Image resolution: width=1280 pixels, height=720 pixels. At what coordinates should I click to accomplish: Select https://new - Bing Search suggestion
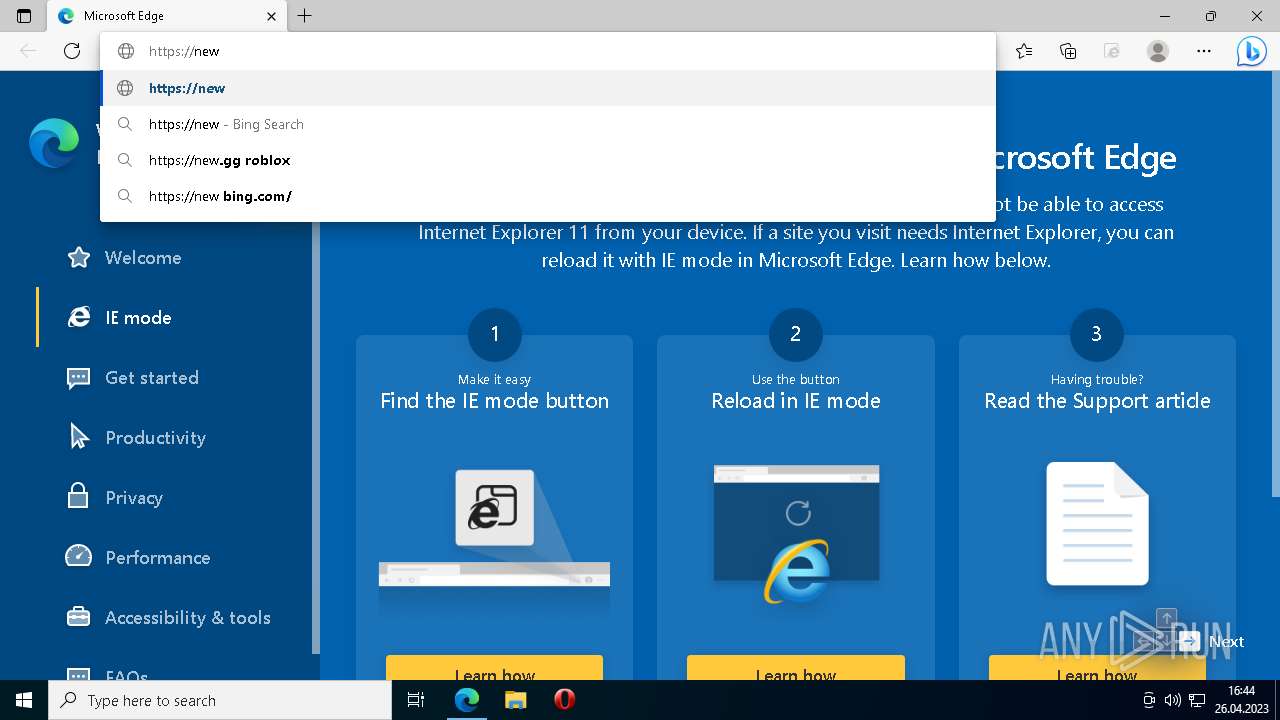coord(548,124)
